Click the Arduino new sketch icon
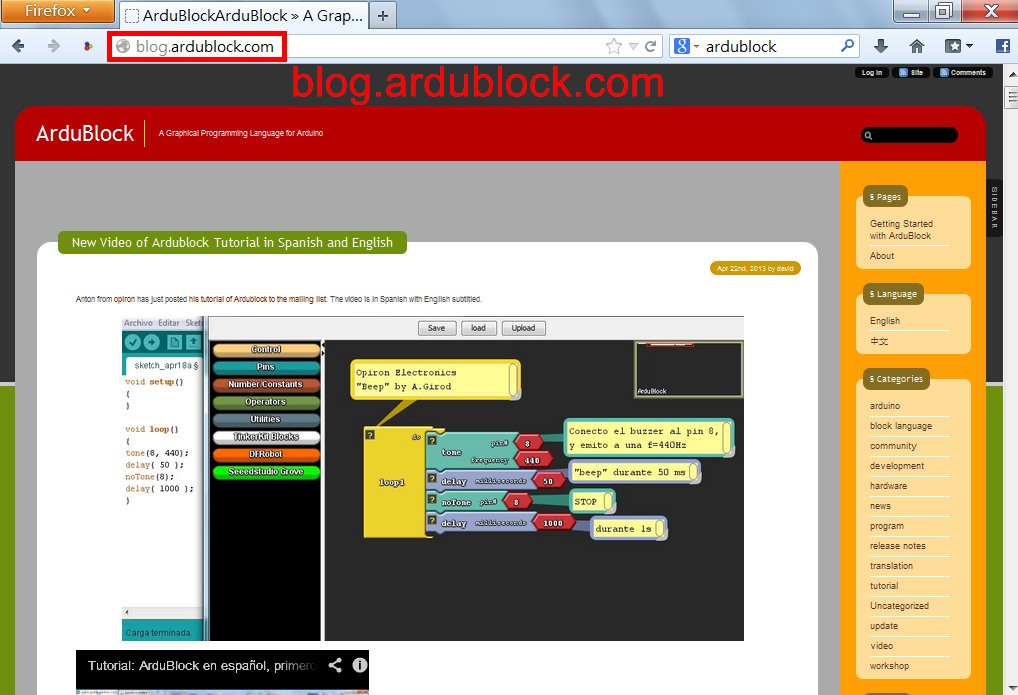Screen dimensions: 1018x695 pyautogui.click(x=175, y=342)
